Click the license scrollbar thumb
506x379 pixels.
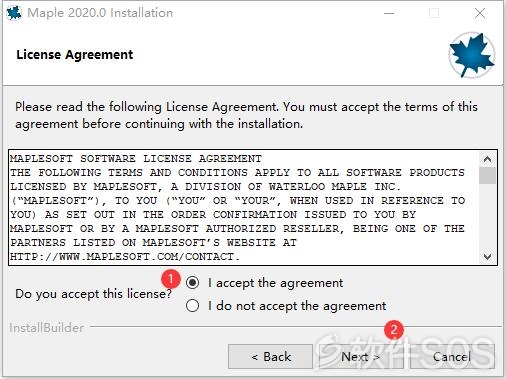(487, 175)
